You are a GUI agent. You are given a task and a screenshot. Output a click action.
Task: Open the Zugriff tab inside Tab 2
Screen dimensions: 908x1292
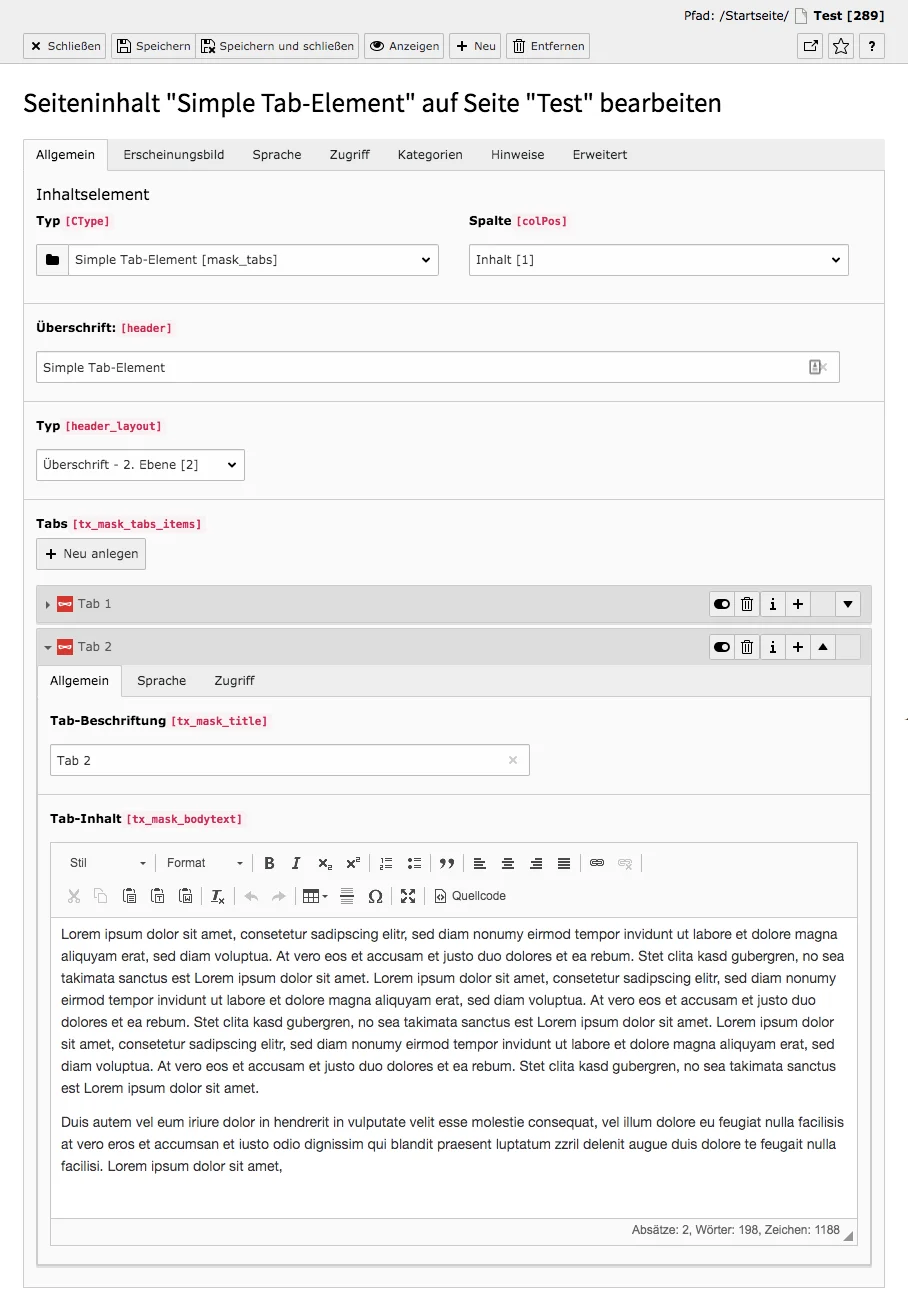click(234, 681)
